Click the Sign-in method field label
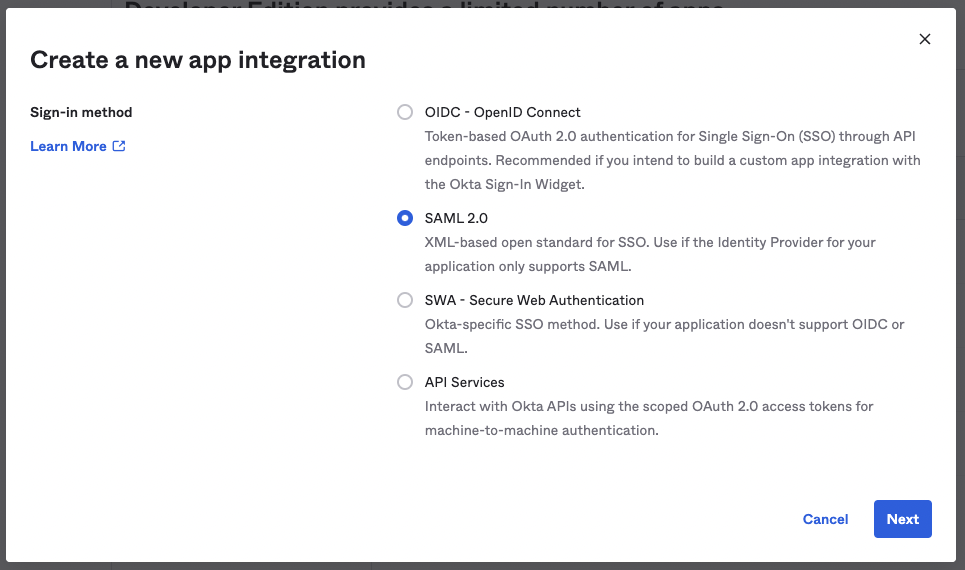The width and height of the screenshot is (965, 570). click(x=81, y=112)
